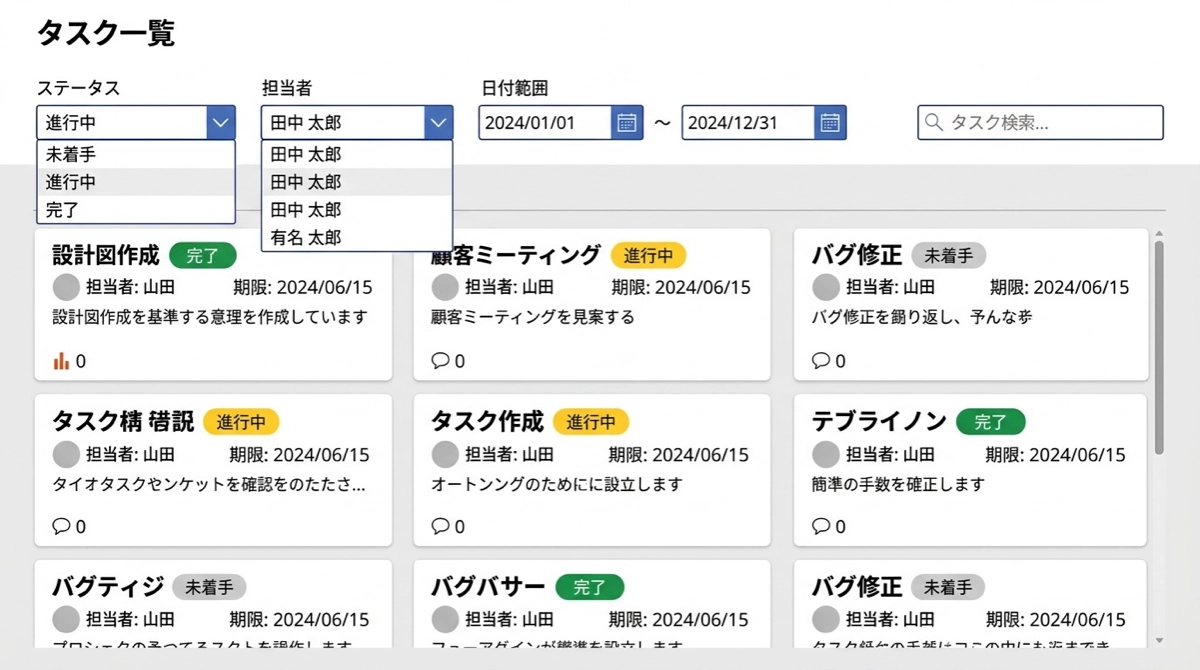The image size is (1200, 670).
Task: Click the magnifier icon in task search
Action: click(934, 123)
